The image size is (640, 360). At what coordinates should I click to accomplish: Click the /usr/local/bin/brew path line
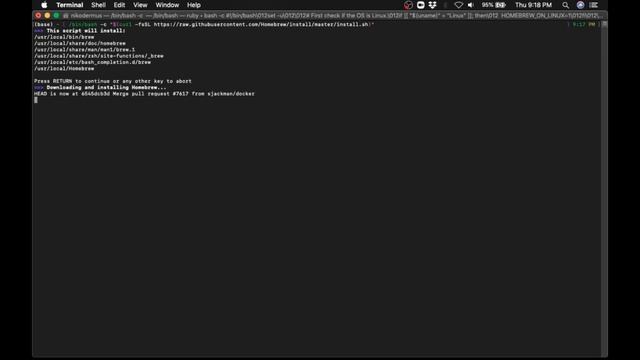(x=64, y=37)
